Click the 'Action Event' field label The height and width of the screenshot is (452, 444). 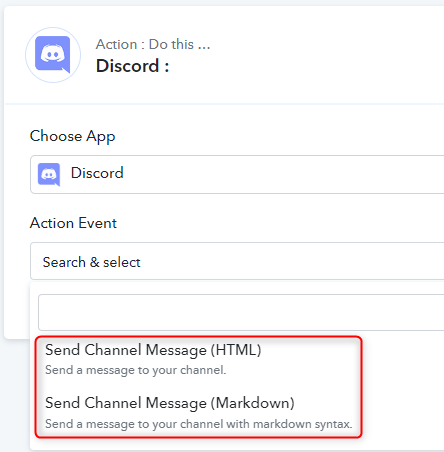pyautogui.click(x=73, y=223)
